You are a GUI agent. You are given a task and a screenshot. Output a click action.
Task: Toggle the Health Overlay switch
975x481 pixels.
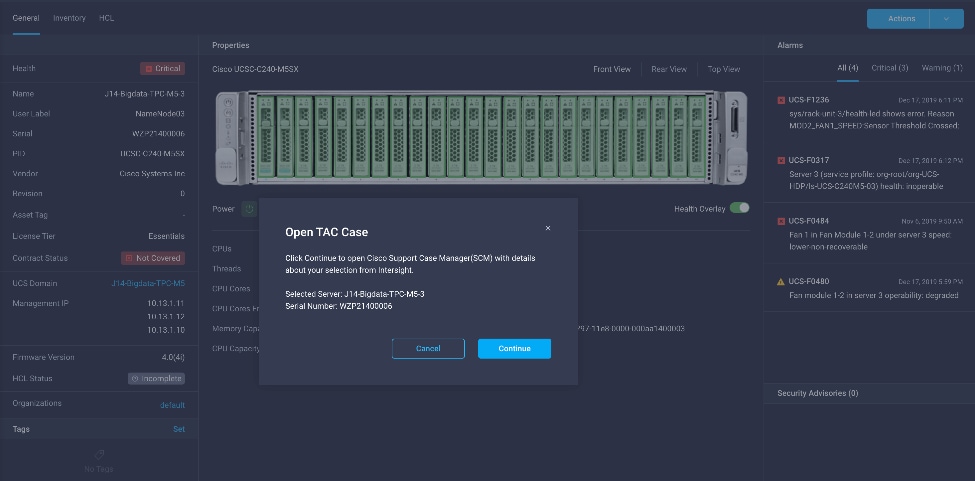coord(739,208)
